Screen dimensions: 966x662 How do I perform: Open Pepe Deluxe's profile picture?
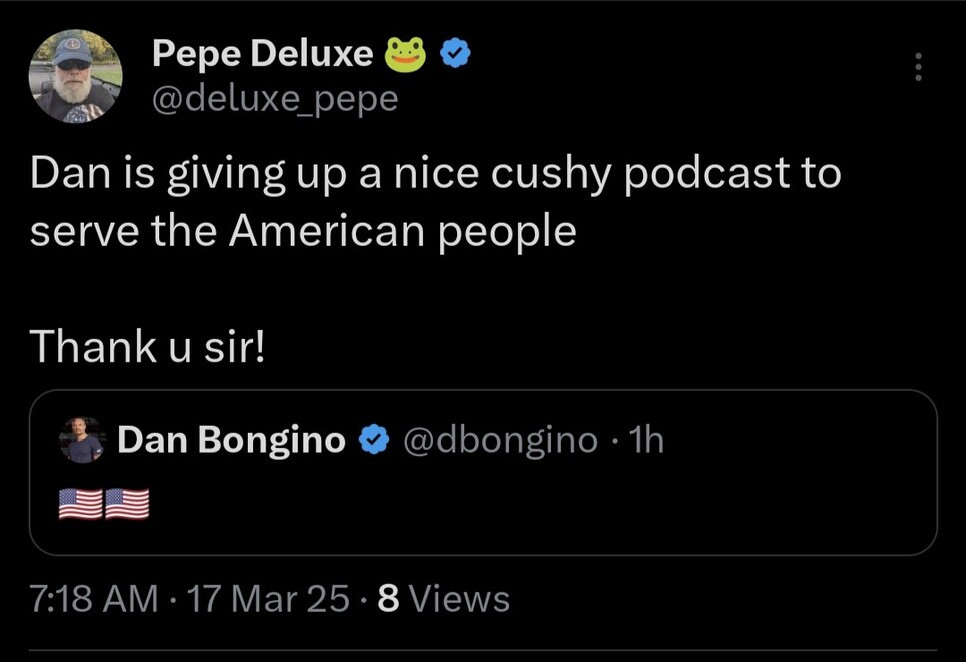(x=75, y=78)
